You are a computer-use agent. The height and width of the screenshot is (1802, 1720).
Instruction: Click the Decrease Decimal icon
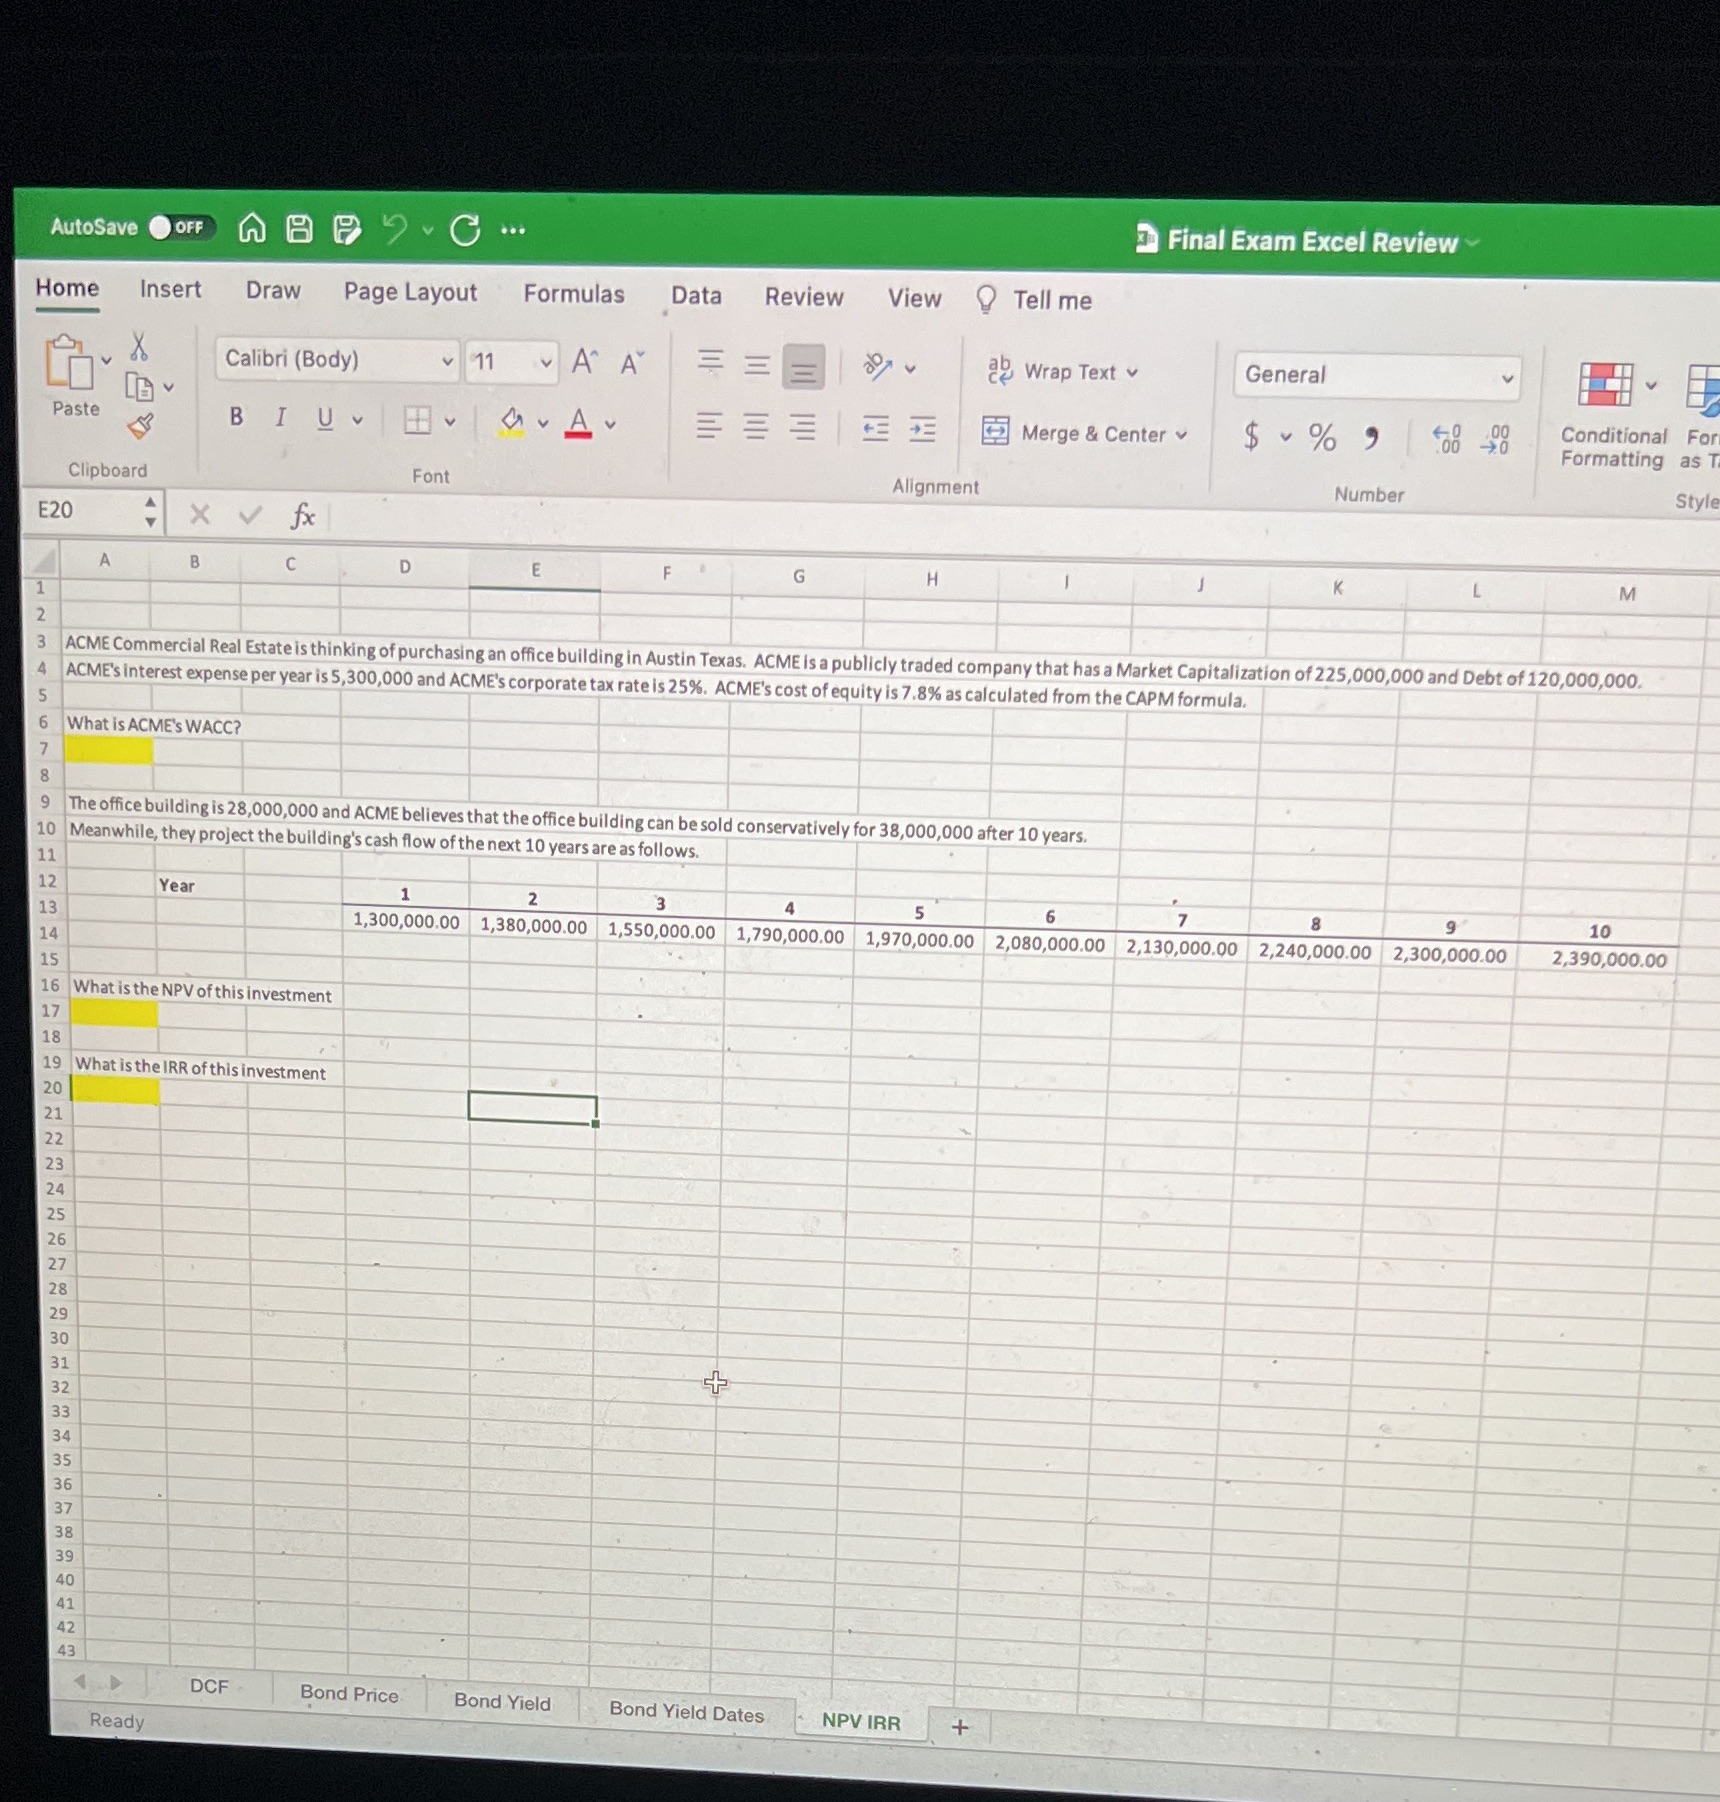[1495, 440]
